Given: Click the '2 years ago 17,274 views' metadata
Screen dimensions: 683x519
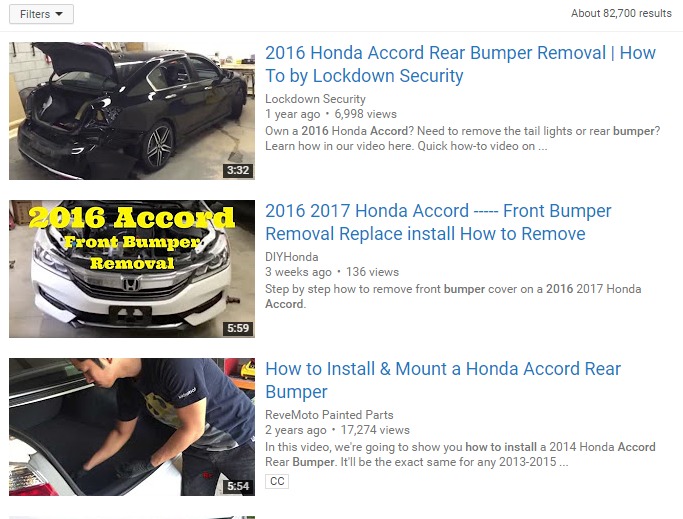Looking at the screenshot, I should [x=338, y=430].
